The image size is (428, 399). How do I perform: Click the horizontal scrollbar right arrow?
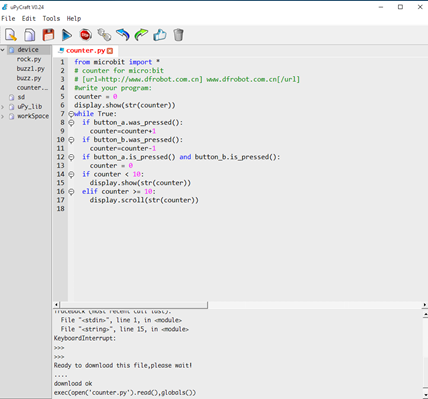point(425,305)
